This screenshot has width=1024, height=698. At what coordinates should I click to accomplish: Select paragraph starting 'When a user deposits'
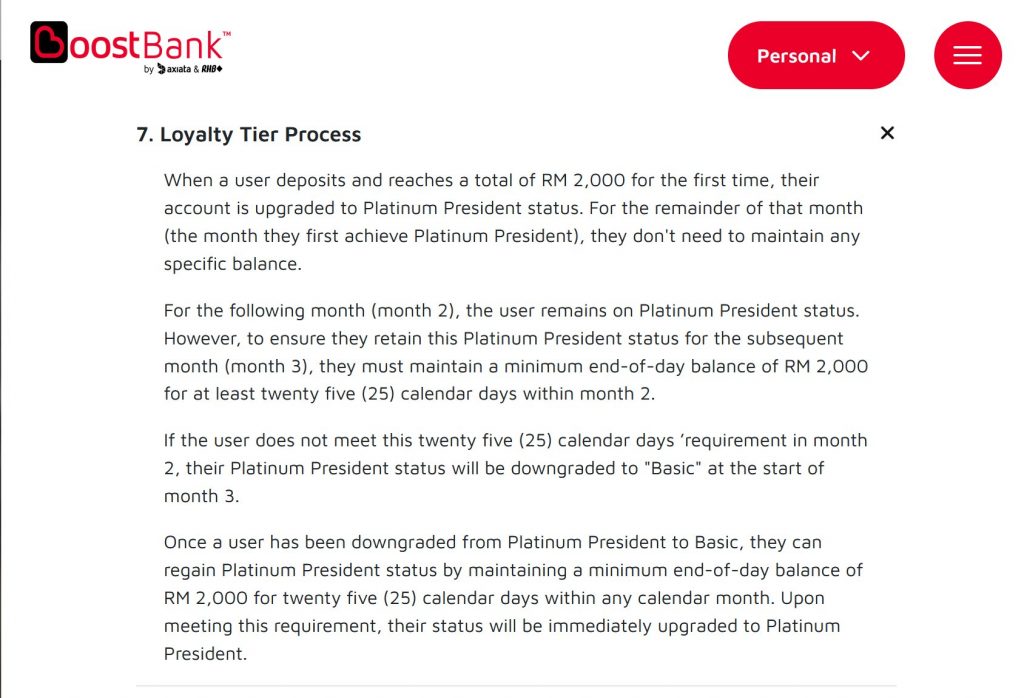pos(513,222)
